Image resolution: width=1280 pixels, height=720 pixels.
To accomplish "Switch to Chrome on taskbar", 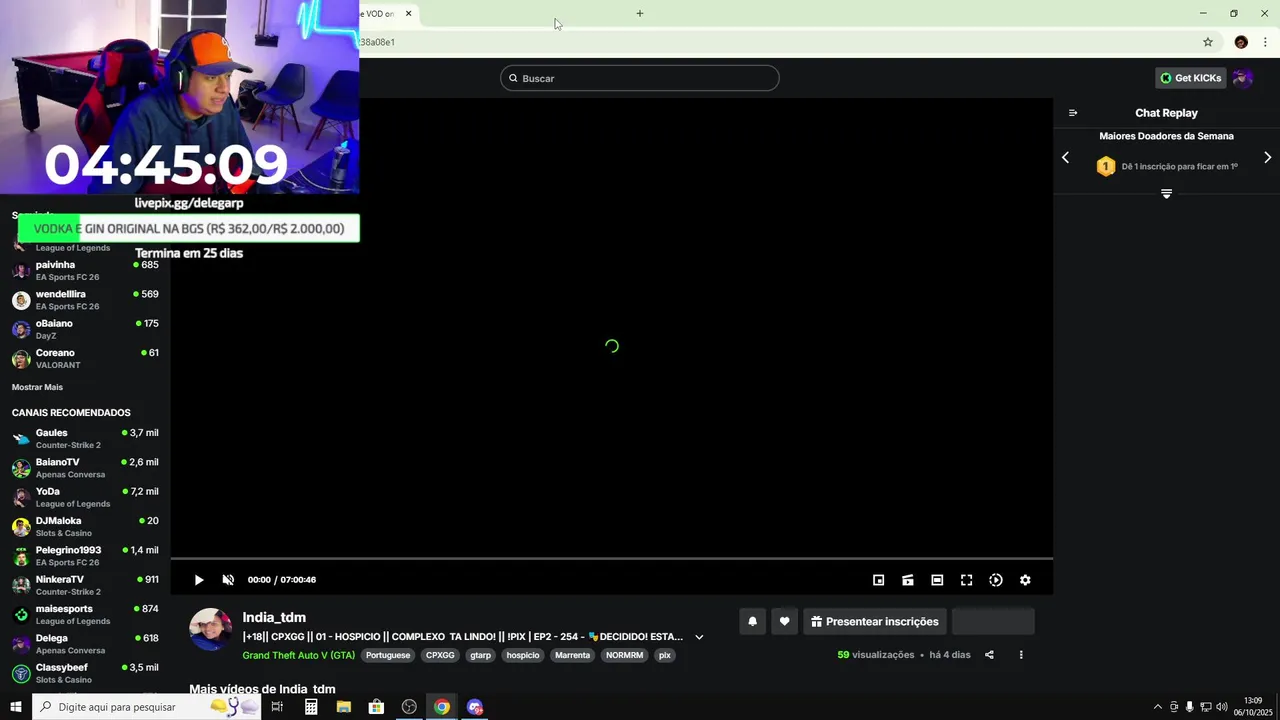I will (442, 707).
